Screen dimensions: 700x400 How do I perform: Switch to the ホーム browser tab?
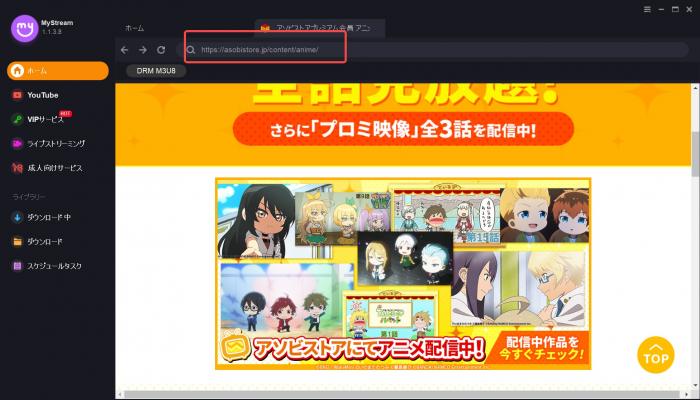[134, 28]
